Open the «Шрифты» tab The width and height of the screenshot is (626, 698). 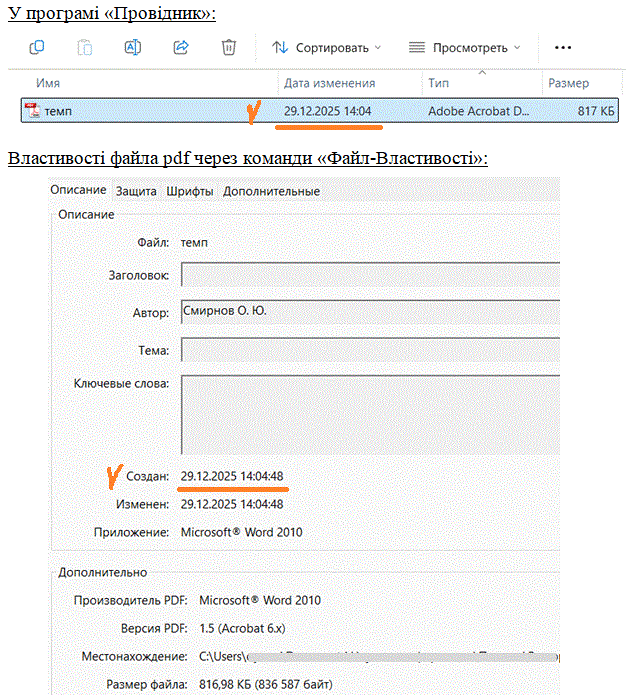point(190,191)
